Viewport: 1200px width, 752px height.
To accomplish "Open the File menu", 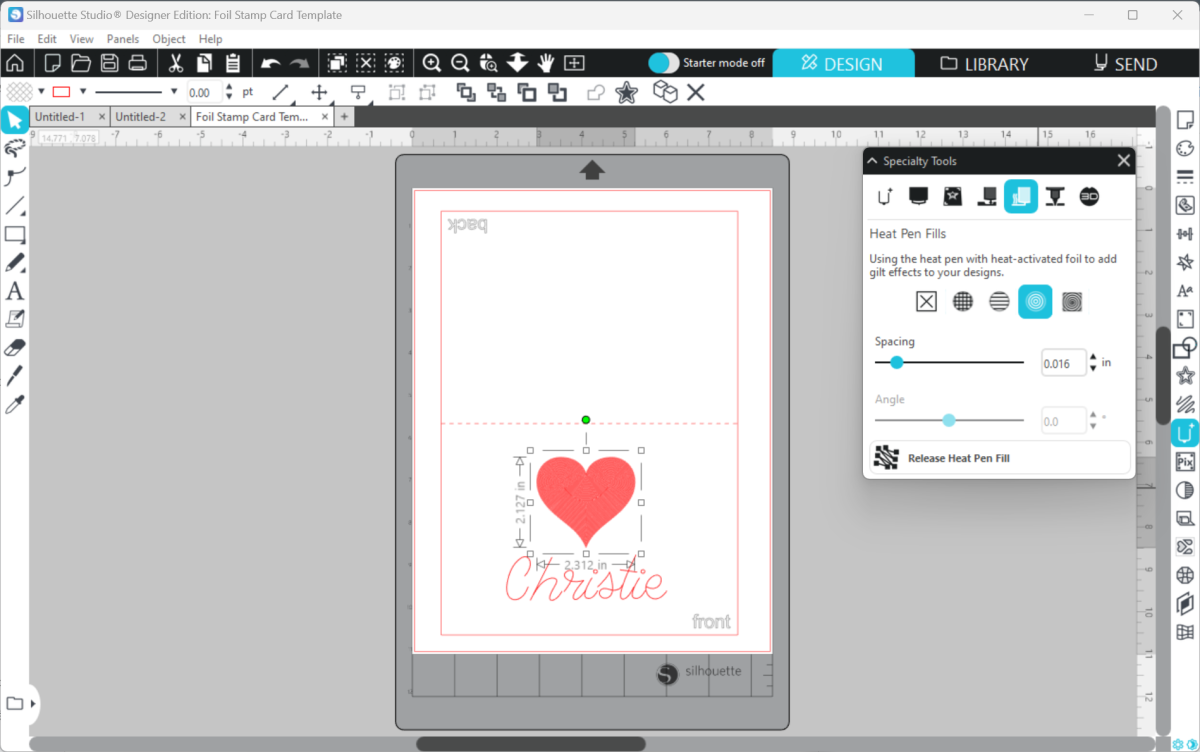I will 15,39.
